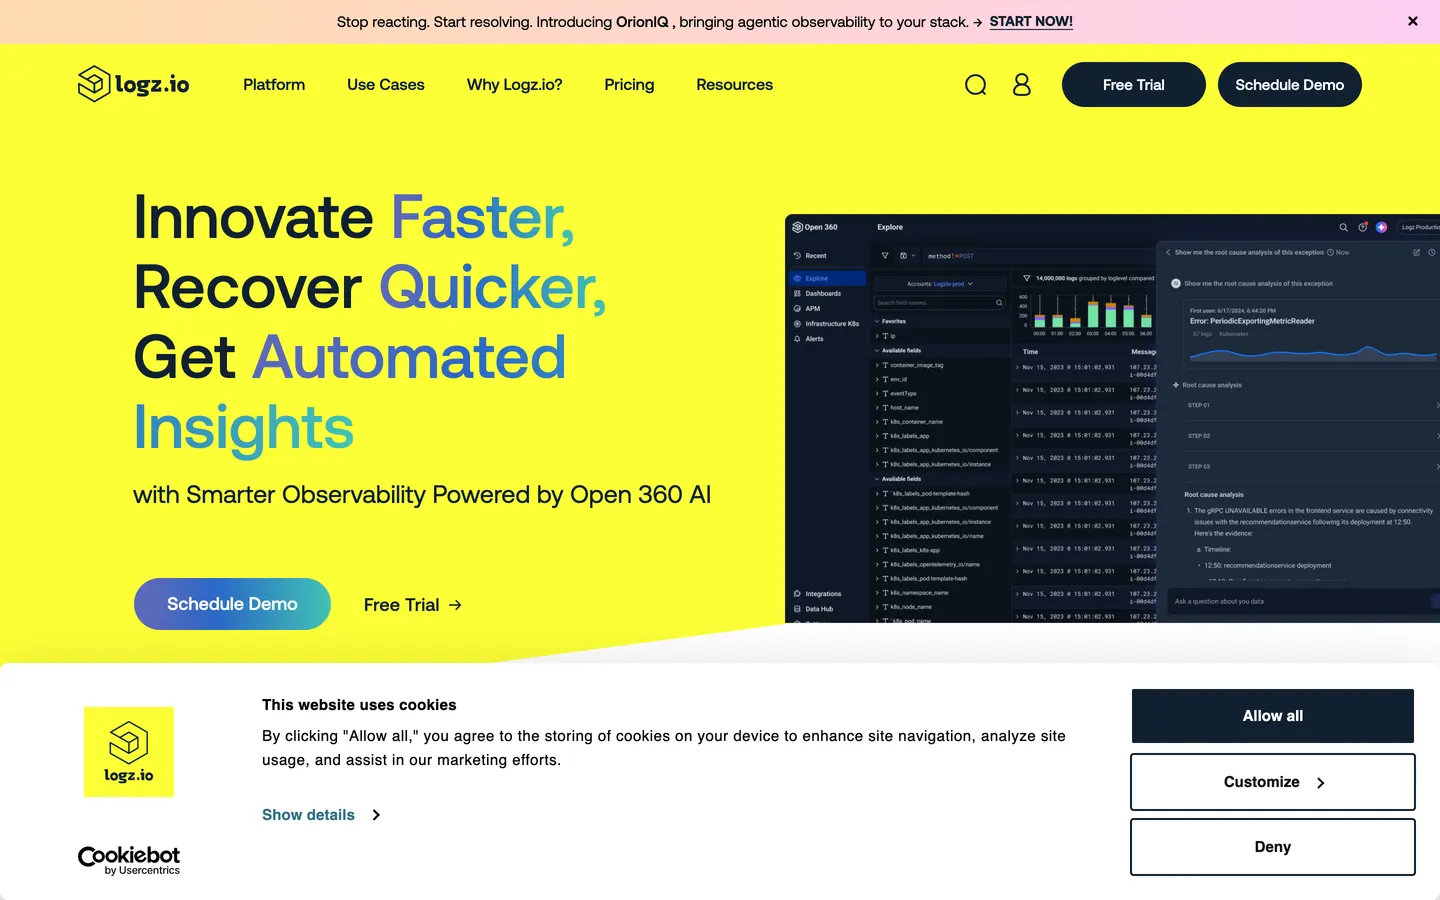
Task: Expand Show details in the cookie notice
Action: pos(321,815)
